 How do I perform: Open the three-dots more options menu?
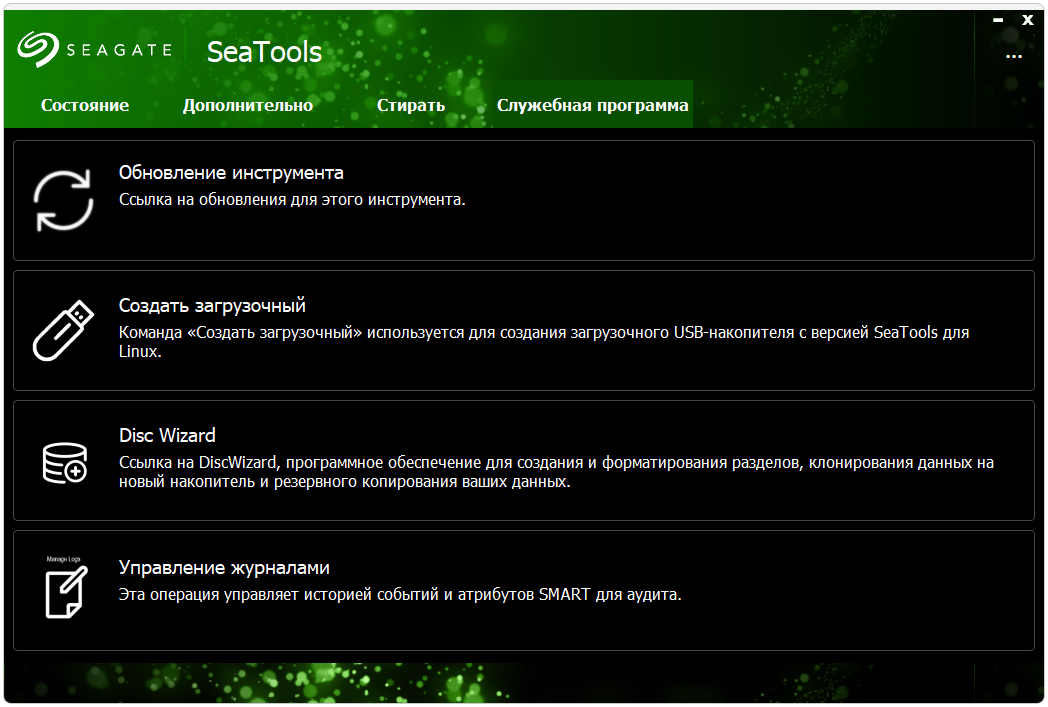click(x=1014, y=57)
